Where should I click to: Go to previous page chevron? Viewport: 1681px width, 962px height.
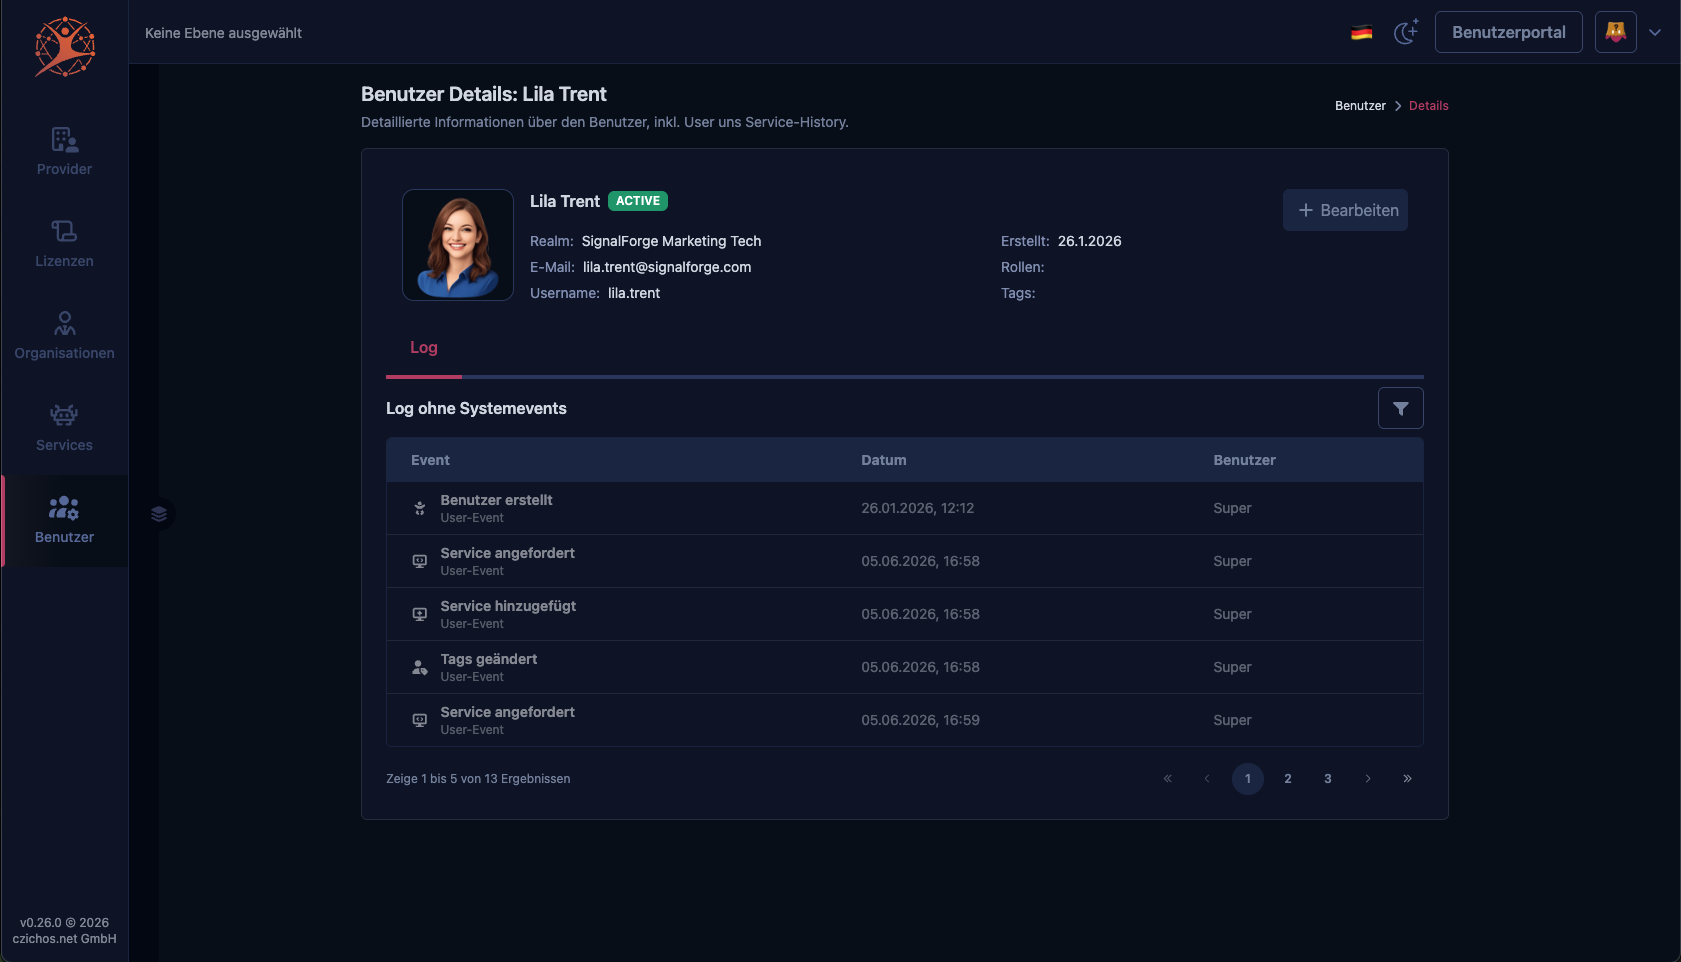coord(1207,779)
